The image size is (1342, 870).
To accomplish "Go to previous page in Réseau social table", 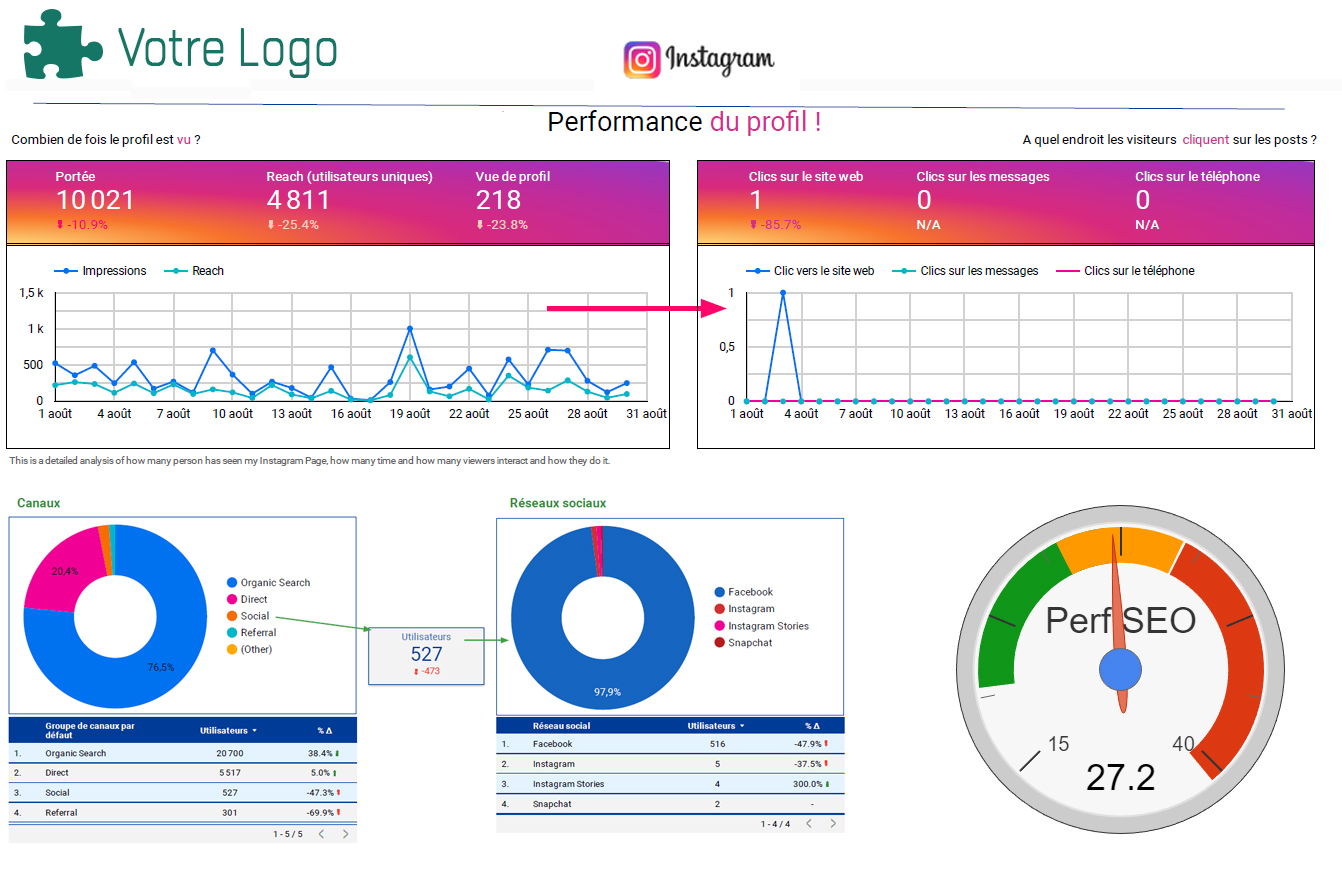I will pos(808,824).
